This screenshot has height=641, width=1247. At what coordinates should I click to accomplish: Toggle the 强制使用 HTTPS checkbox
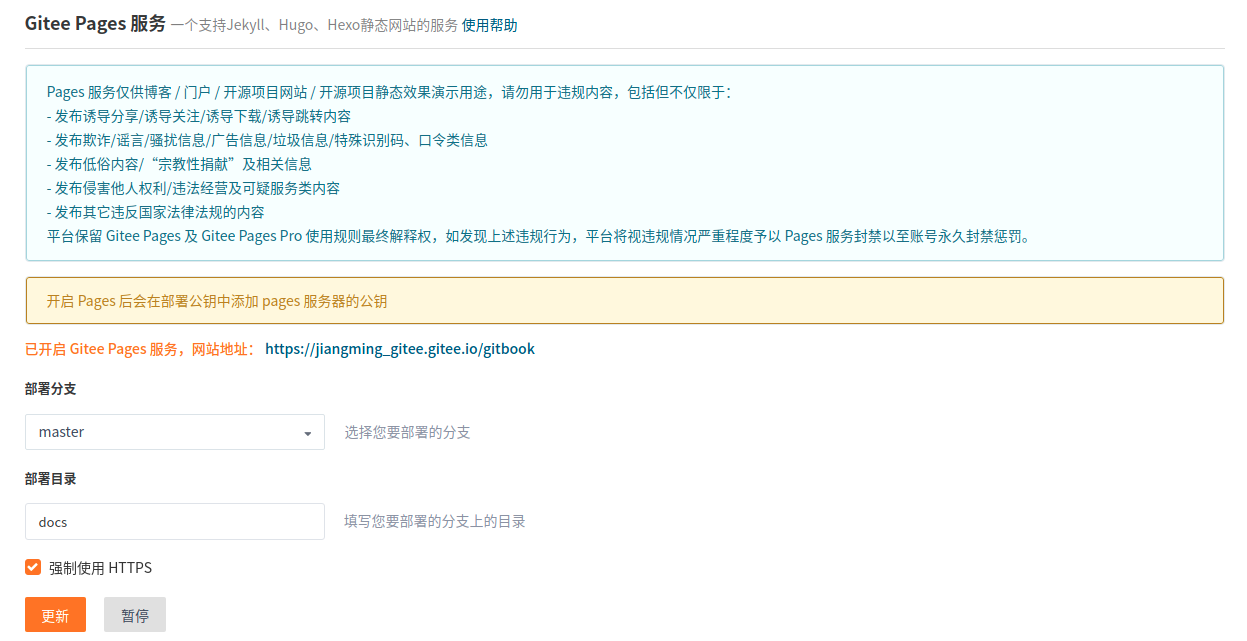(x=33, y=567)
